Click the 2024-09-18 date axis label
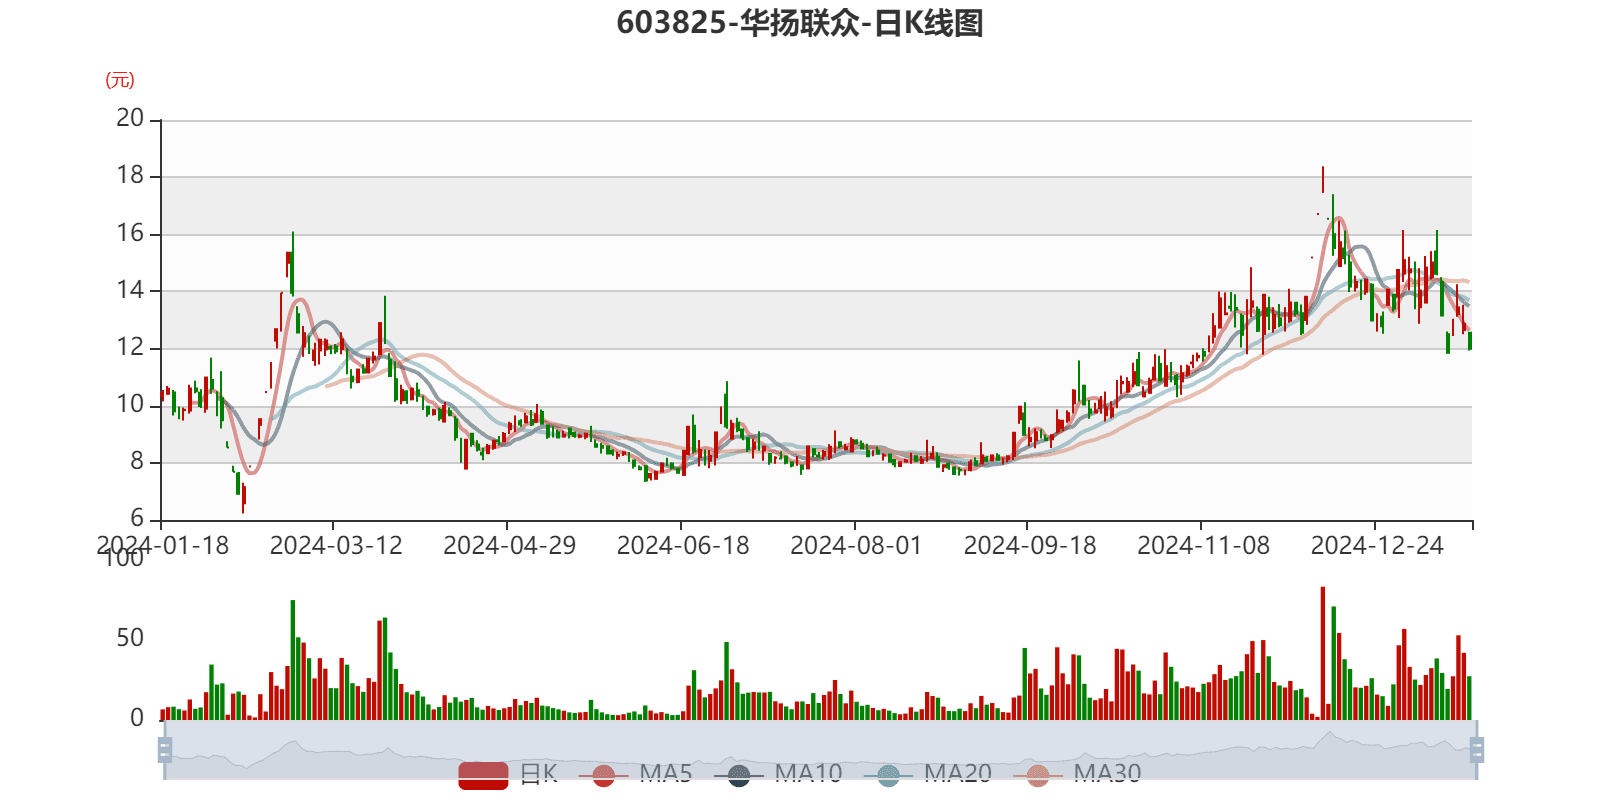 tap(1030, 546)
